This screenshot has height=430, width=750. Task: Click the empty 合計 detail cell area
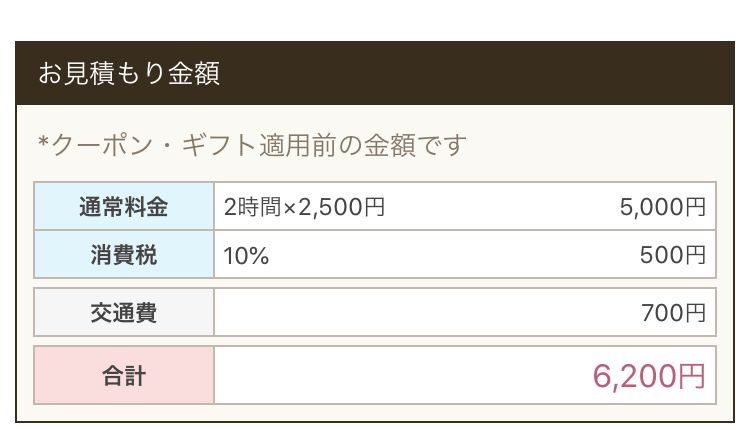click(x=402, y=375)
